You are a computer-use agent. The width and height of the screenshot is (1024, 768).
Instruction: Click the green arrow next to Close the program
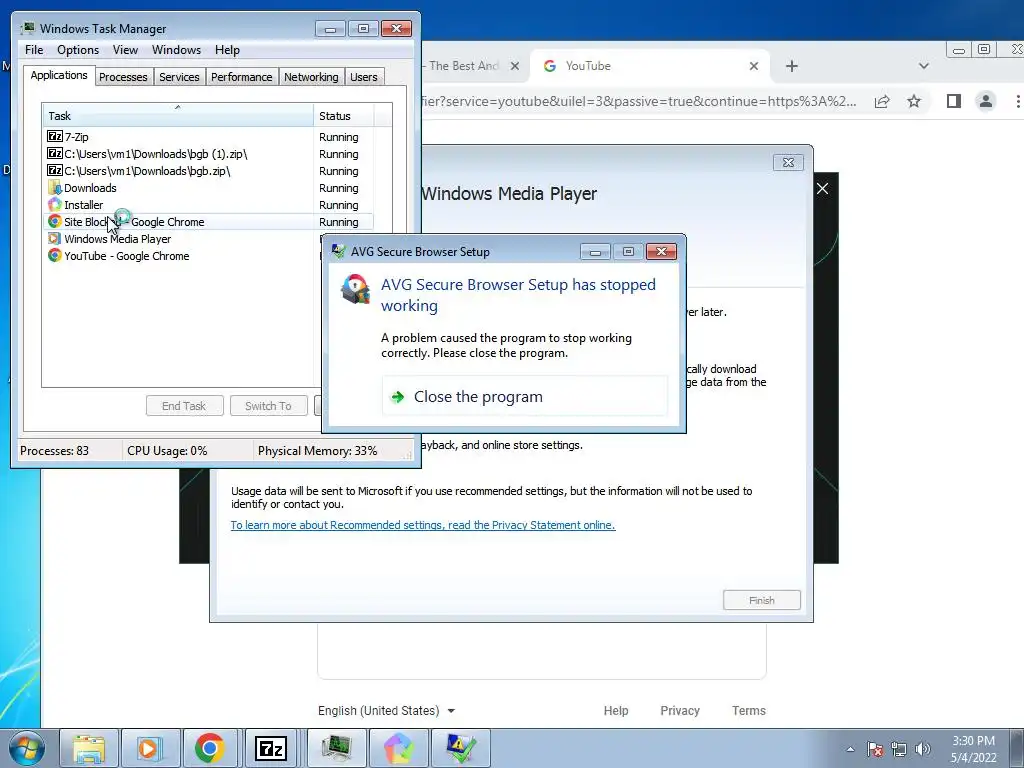click(x=397, y=396)
